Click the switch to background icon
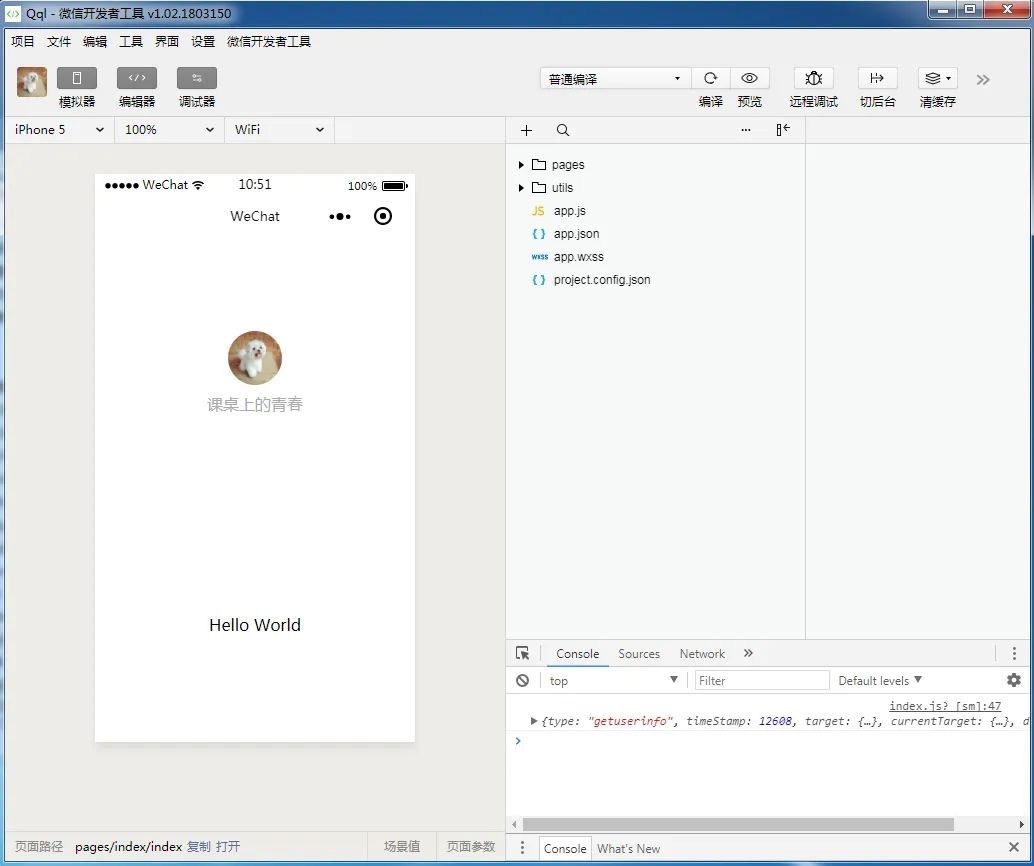 pos(877,79)
